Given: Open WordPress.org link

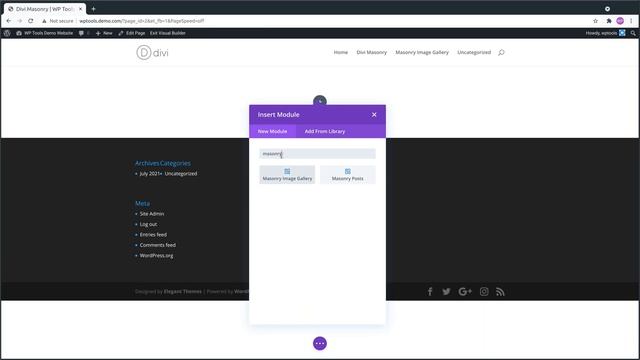Looking at the screenshot, I should (x=156, y=256).
